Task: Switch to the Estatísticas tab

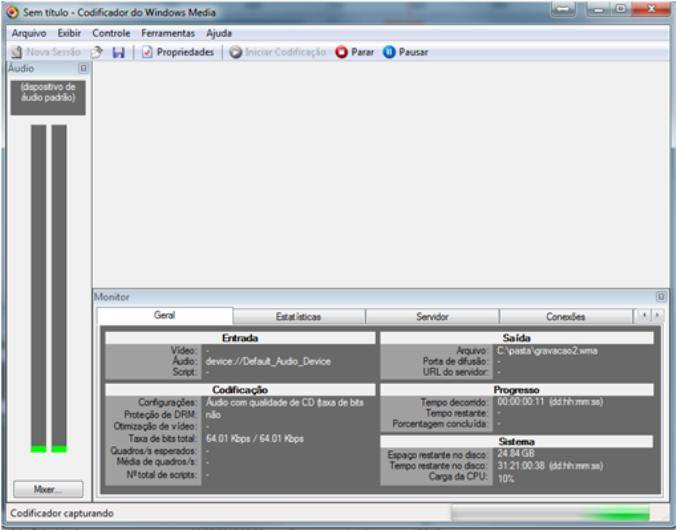Action: [298, 316]
